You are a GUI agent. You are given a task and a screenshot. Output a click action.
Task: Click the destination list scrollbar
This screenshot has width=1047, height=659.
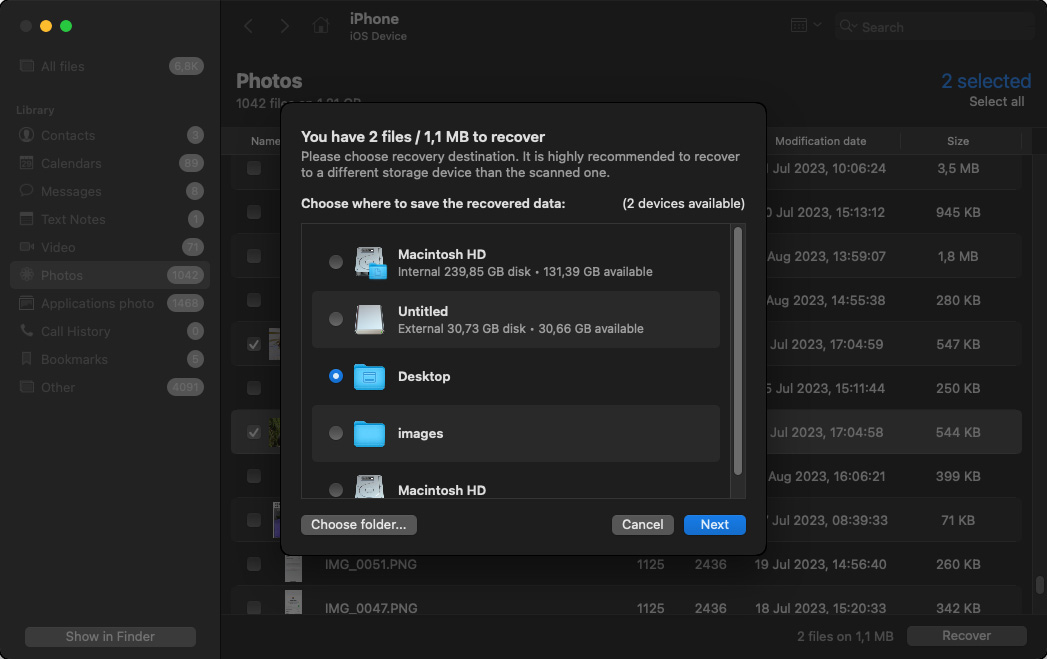pos(738,350)
